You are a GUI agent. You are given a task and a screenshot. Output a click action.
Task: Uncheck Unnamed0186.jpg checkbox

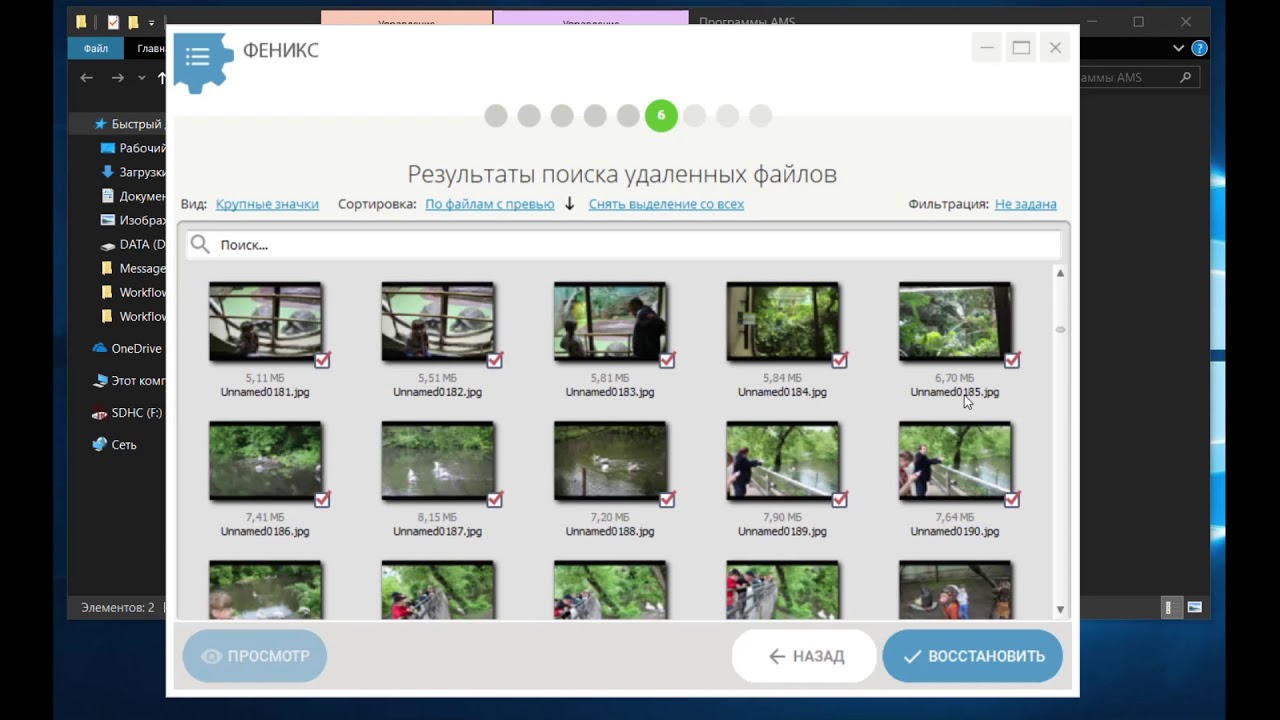click(x=323, y=499)
